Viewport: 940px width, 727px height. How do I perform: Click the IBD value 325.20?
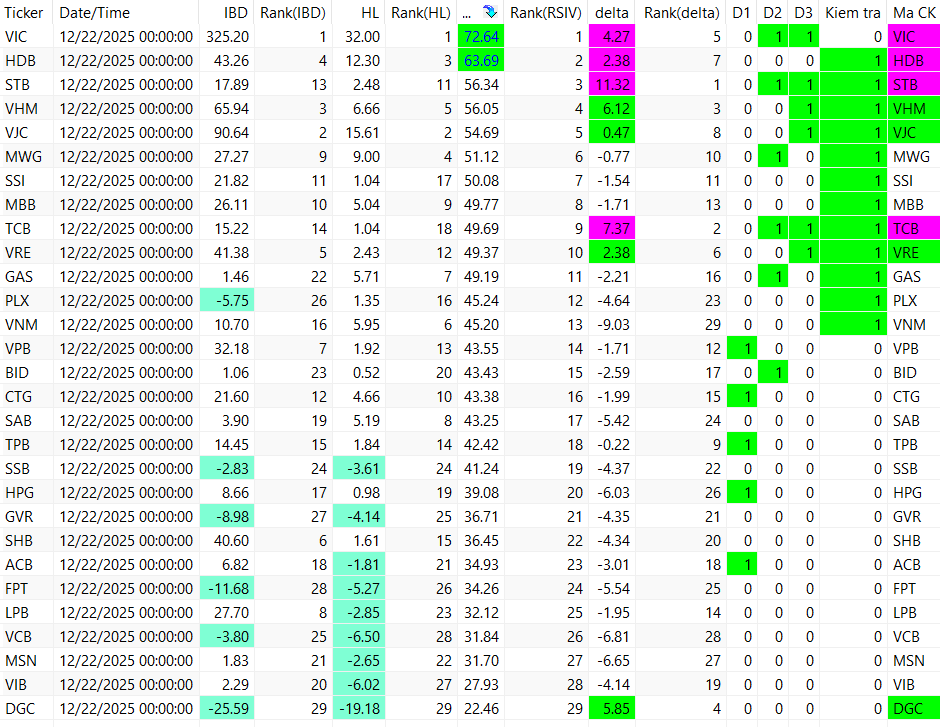click(x=227, y=37)
